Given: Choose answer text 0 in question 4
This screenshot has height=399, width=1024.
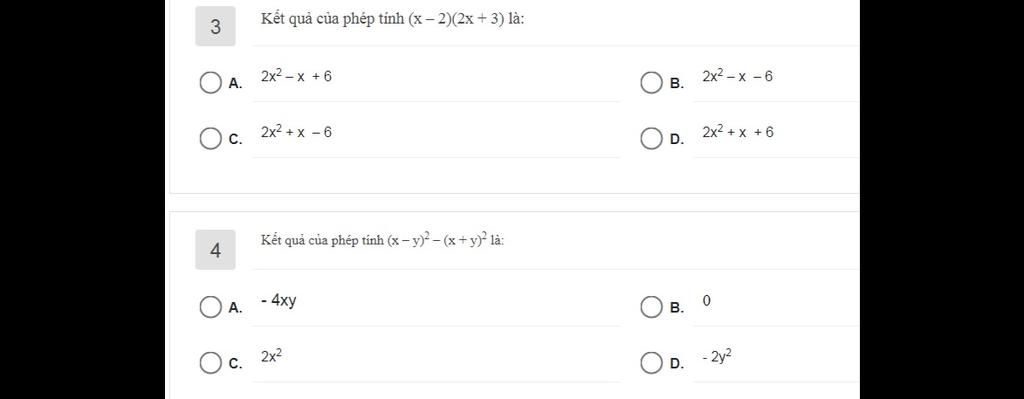Looking at the screenshot, I should point(707,300).
